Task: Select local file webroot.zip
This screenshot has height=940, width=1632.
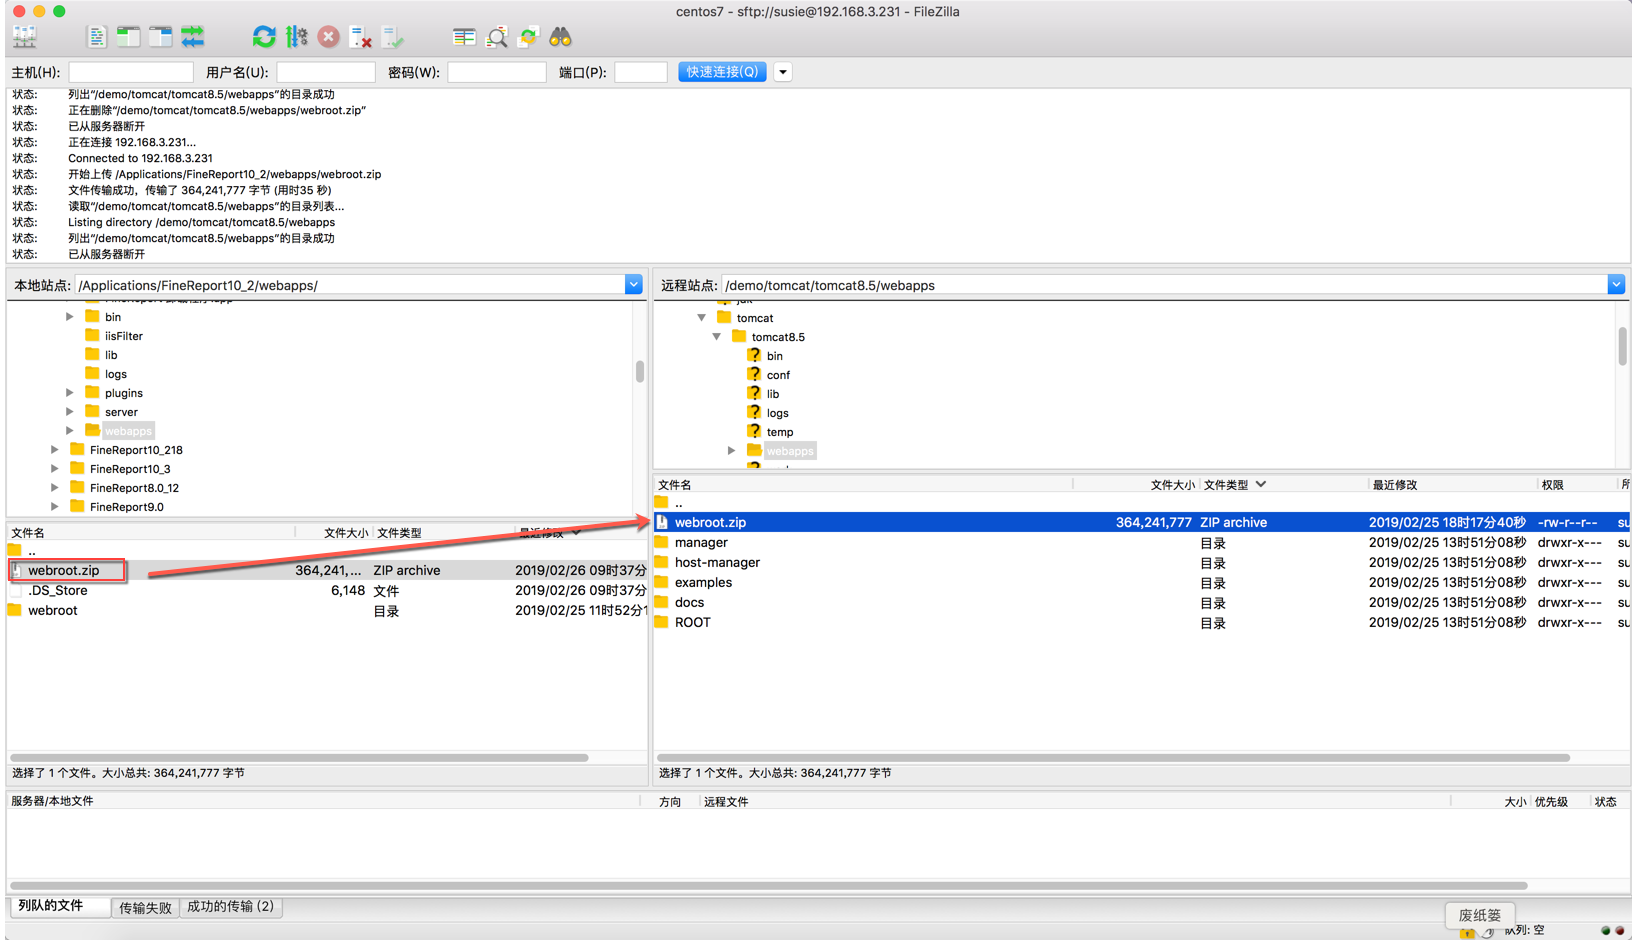Action: coord(327,570)
